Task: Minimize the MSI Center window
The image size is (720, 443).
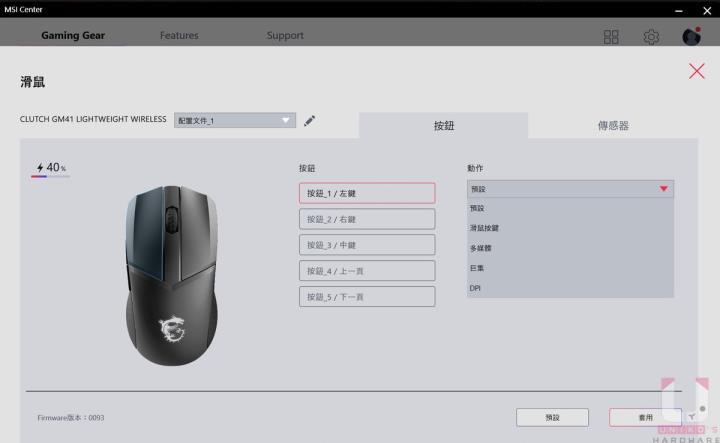Action: [x=679, y=10]
